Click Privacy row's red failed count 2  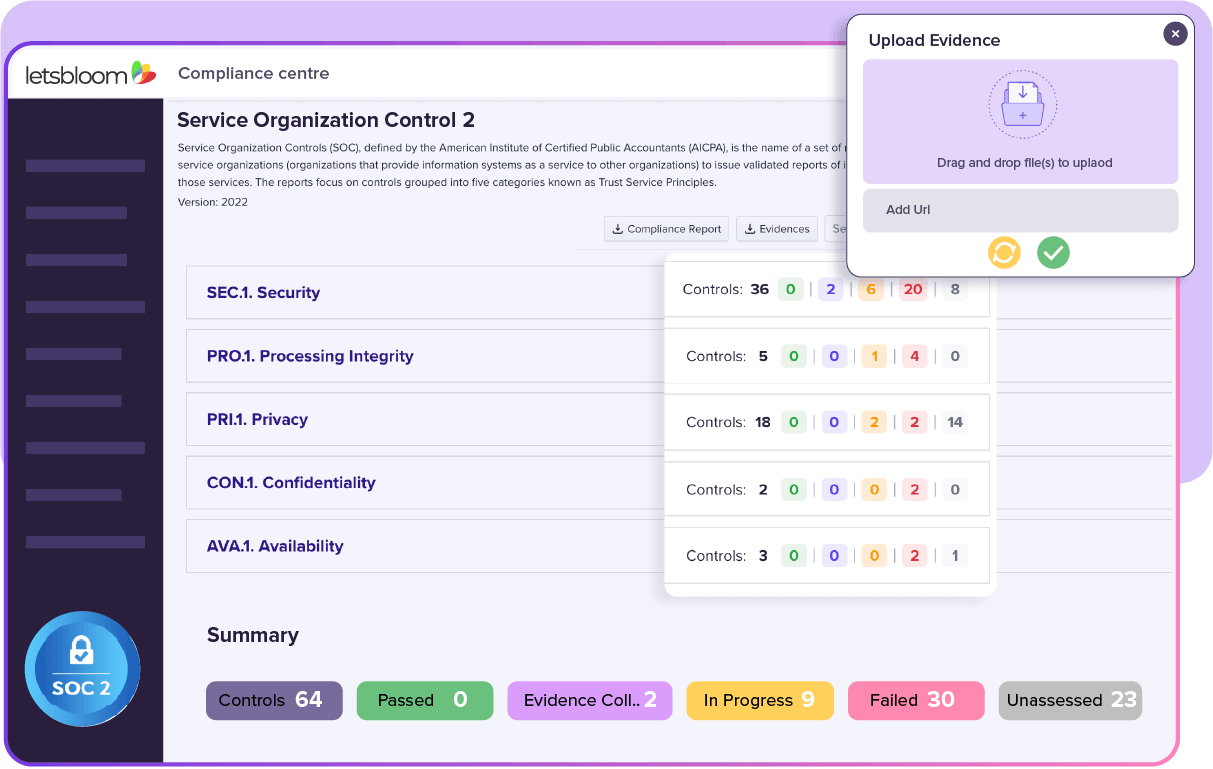point(914,422)
